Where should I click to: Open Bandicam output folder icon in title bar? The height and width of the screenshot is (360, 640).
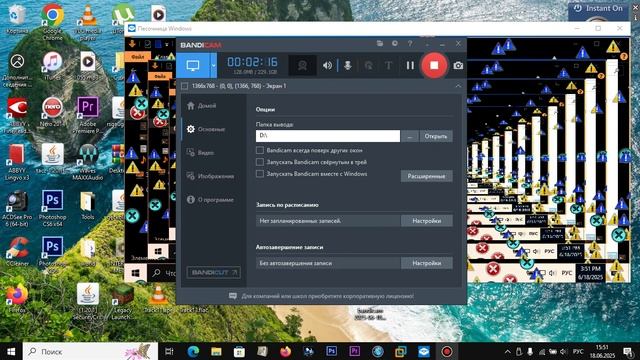[380, 43]
